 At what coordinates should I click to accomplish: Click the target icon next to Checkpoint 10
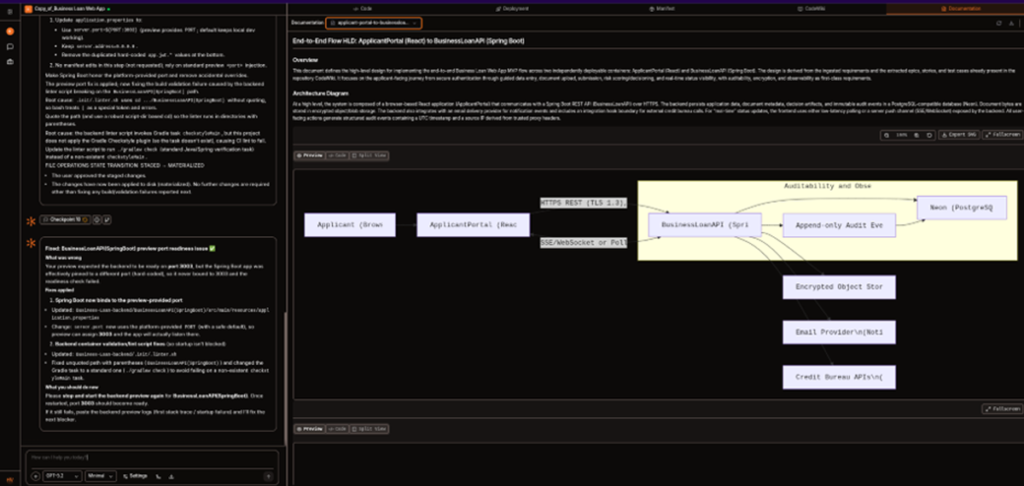click(97, 219)
